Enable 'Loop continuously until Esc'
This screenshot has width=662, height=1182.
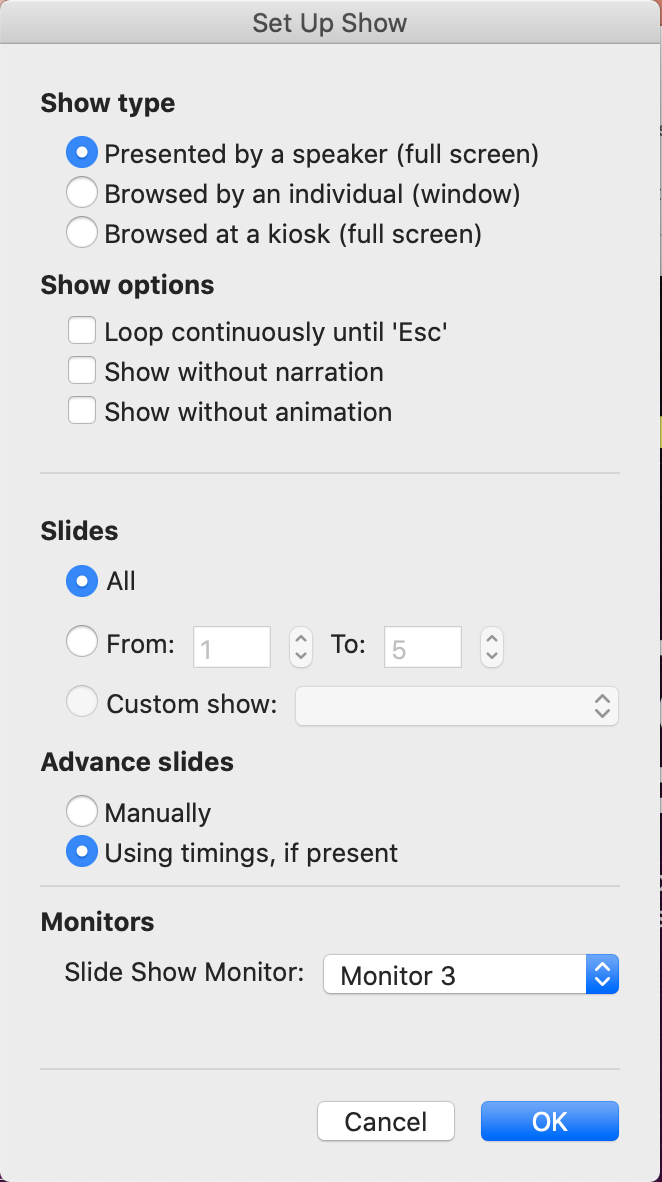coord(82,330)
